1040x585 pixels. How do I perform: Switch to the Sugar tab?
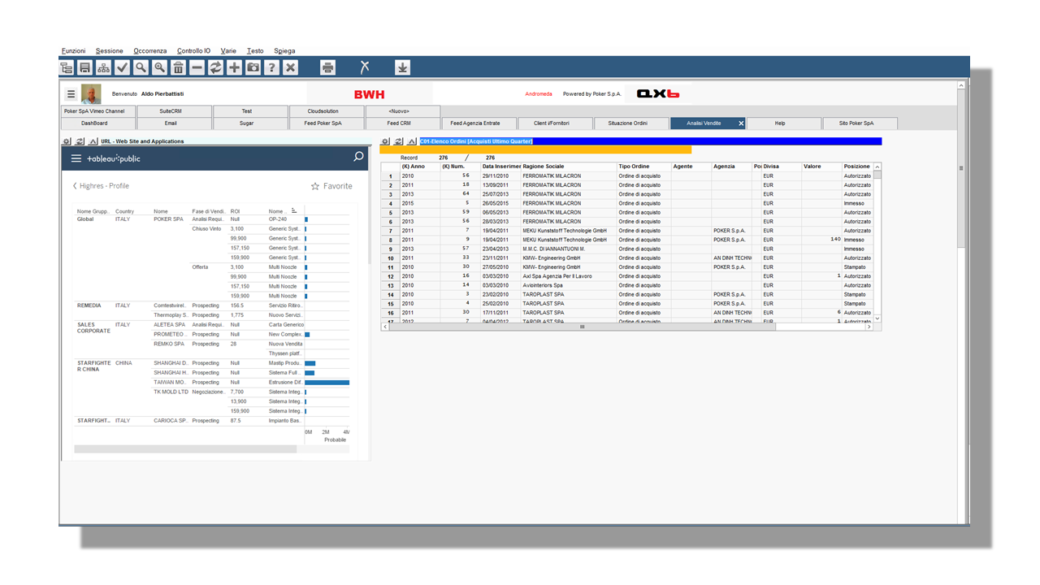click(x=250, y=123)
